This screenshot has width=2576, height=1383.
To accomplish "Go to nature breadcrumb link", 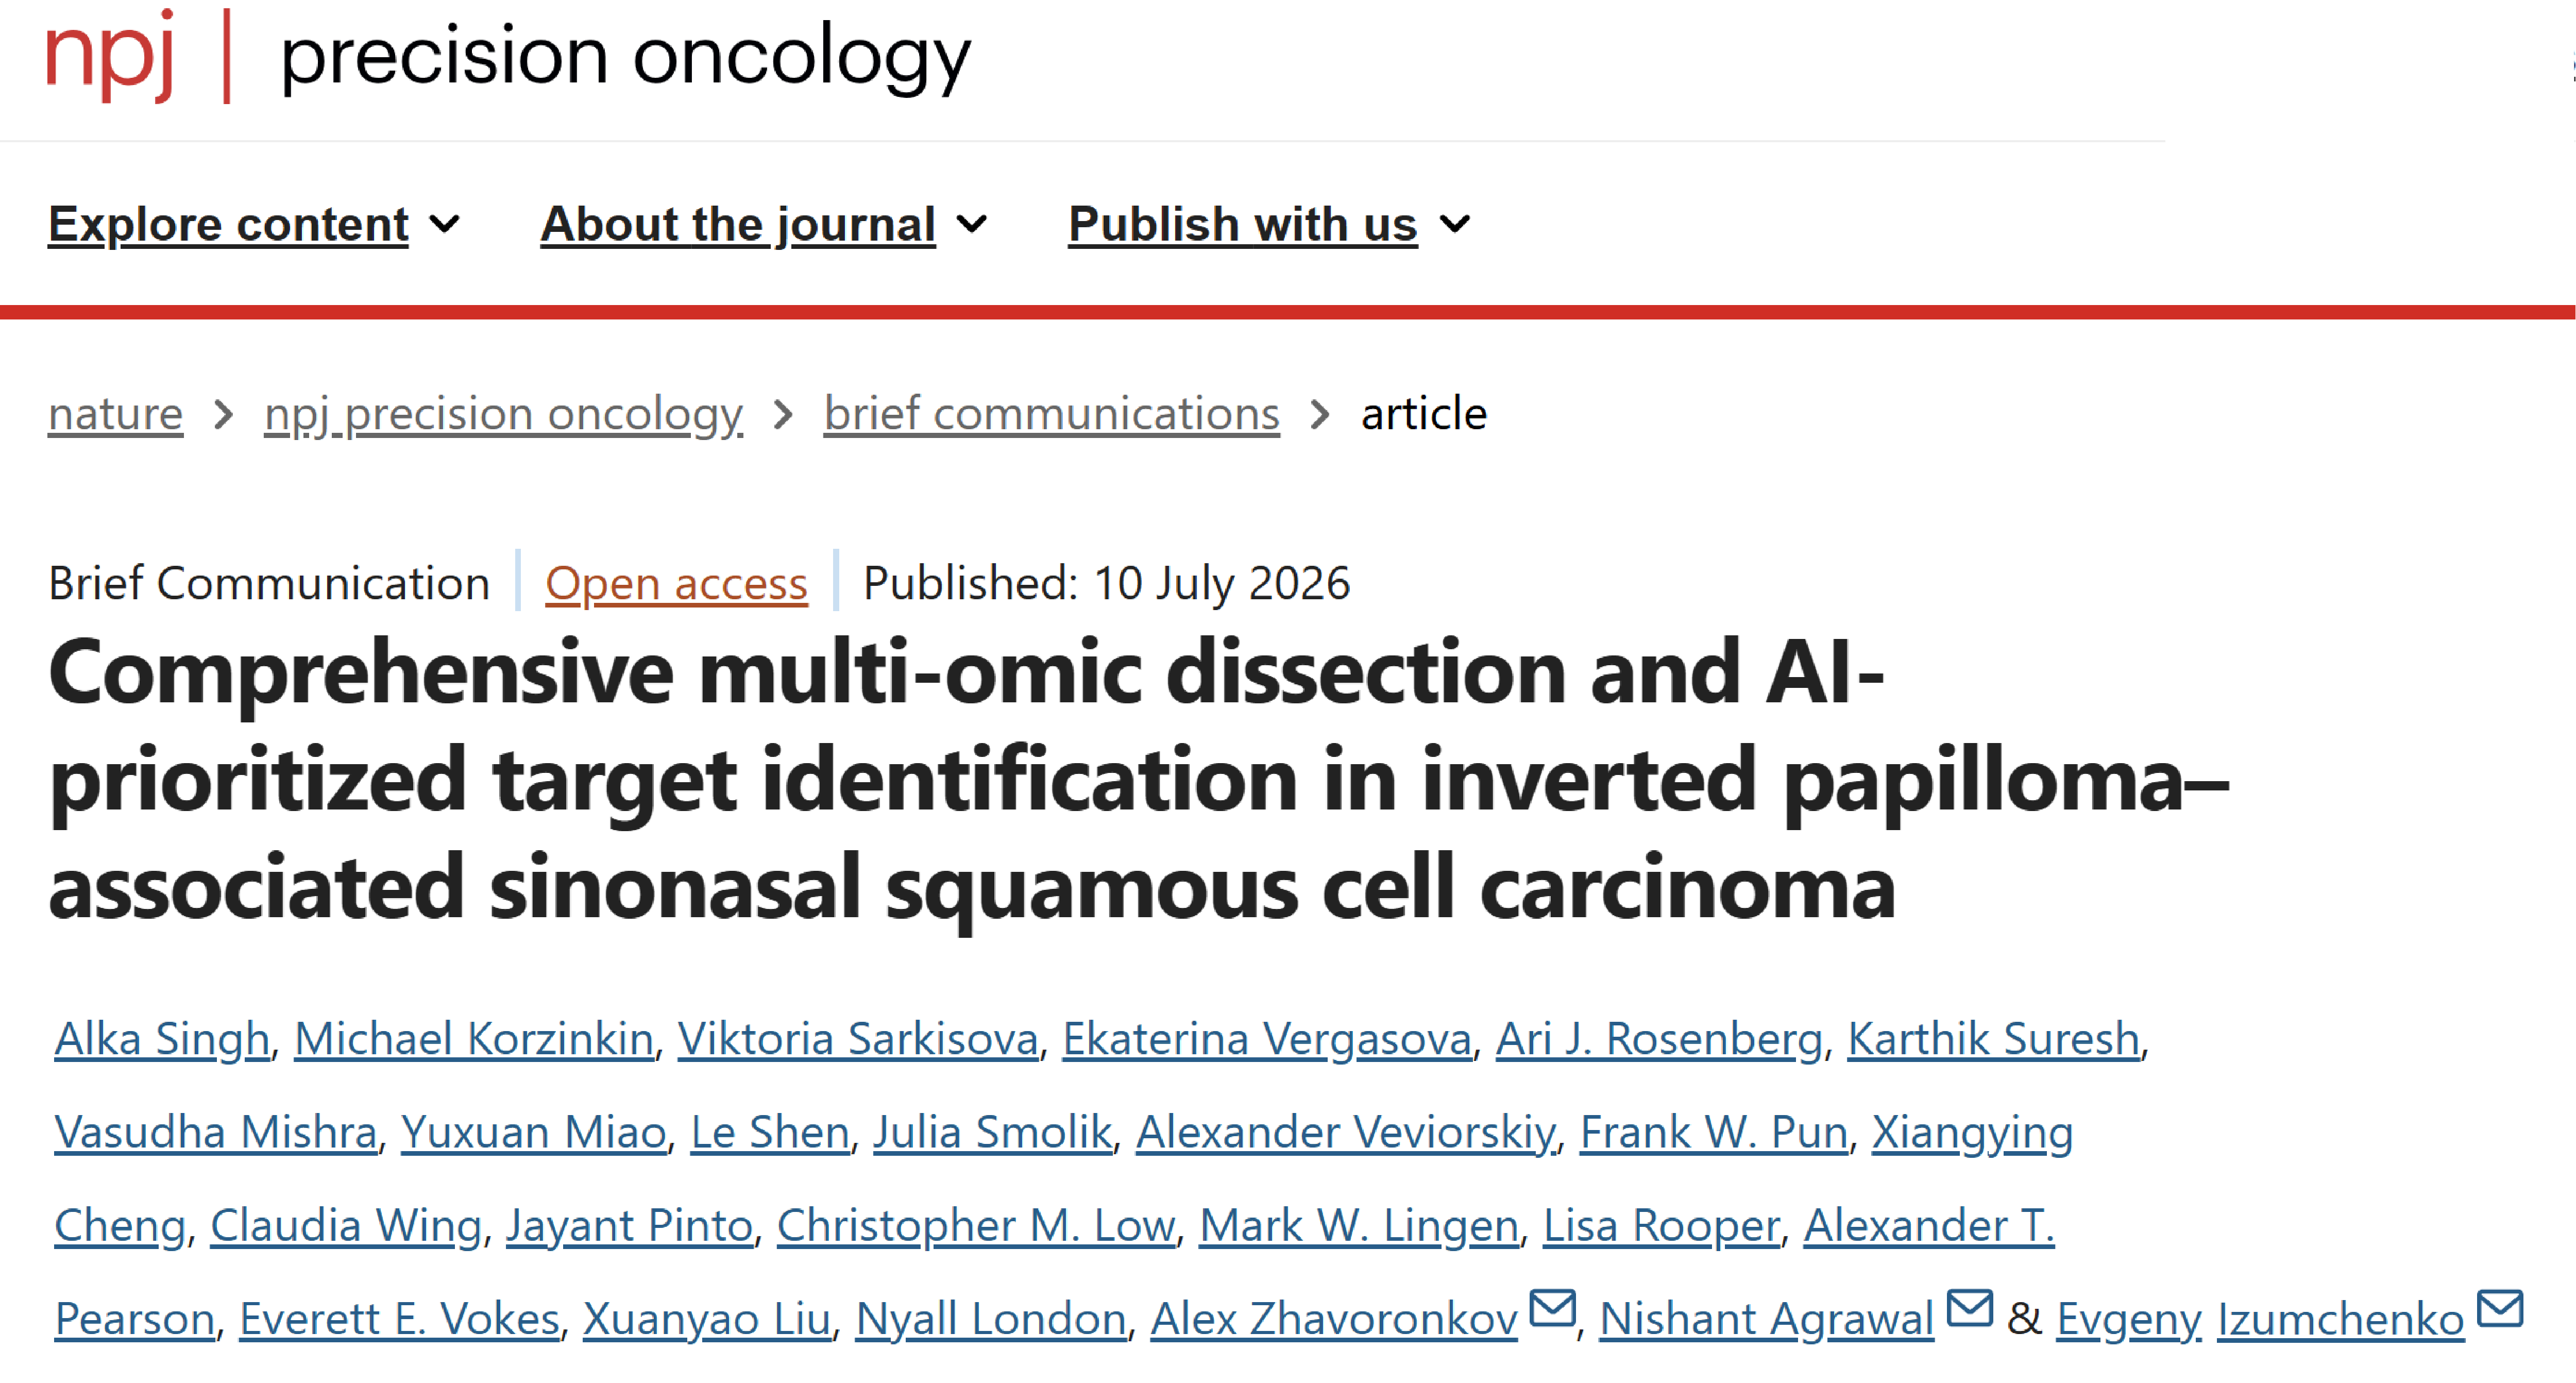I will [116, 413].
